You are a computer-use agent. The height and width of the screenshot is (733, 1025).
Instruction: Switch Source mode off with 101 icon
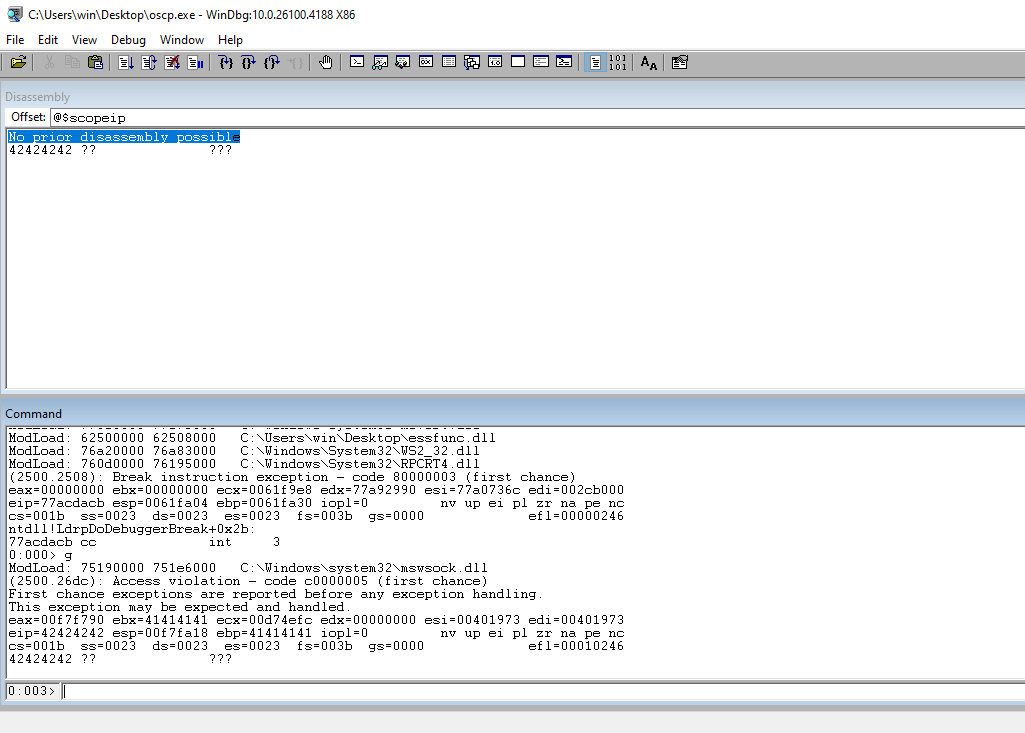coord(618,62)
